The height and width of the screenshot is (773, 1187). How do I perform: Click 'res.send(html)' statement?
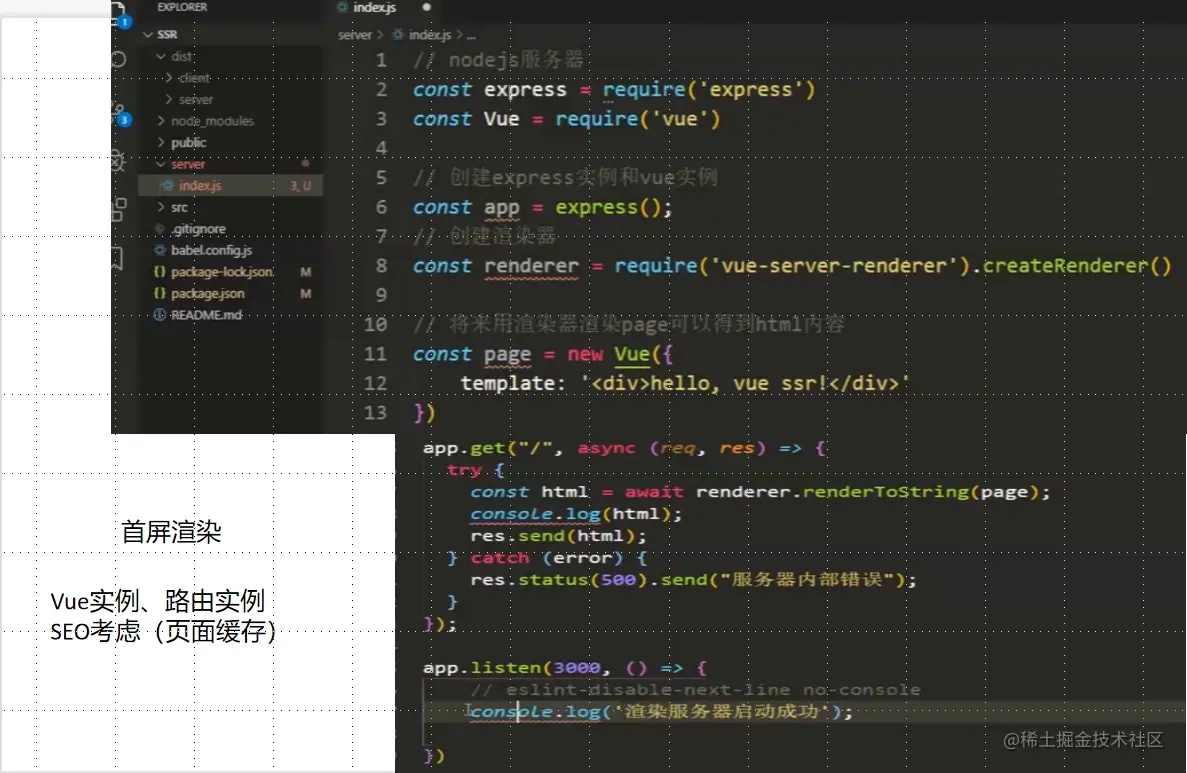(559, 536)
